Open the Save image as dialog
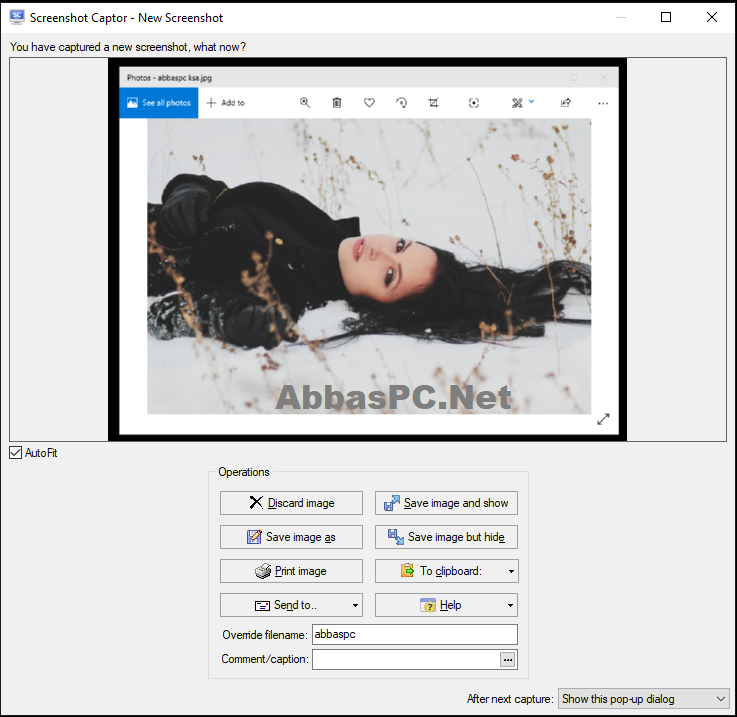The image size is (737, 717). click(291, 537)
